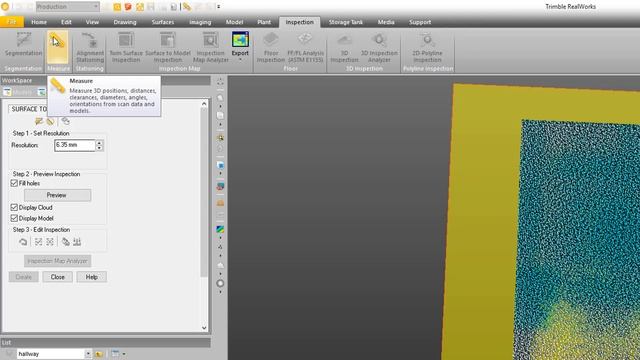Click the Export inspection map icon
The height and width of the screenshot is (360, 640).
pyautogui.click(x=240, y=40)
